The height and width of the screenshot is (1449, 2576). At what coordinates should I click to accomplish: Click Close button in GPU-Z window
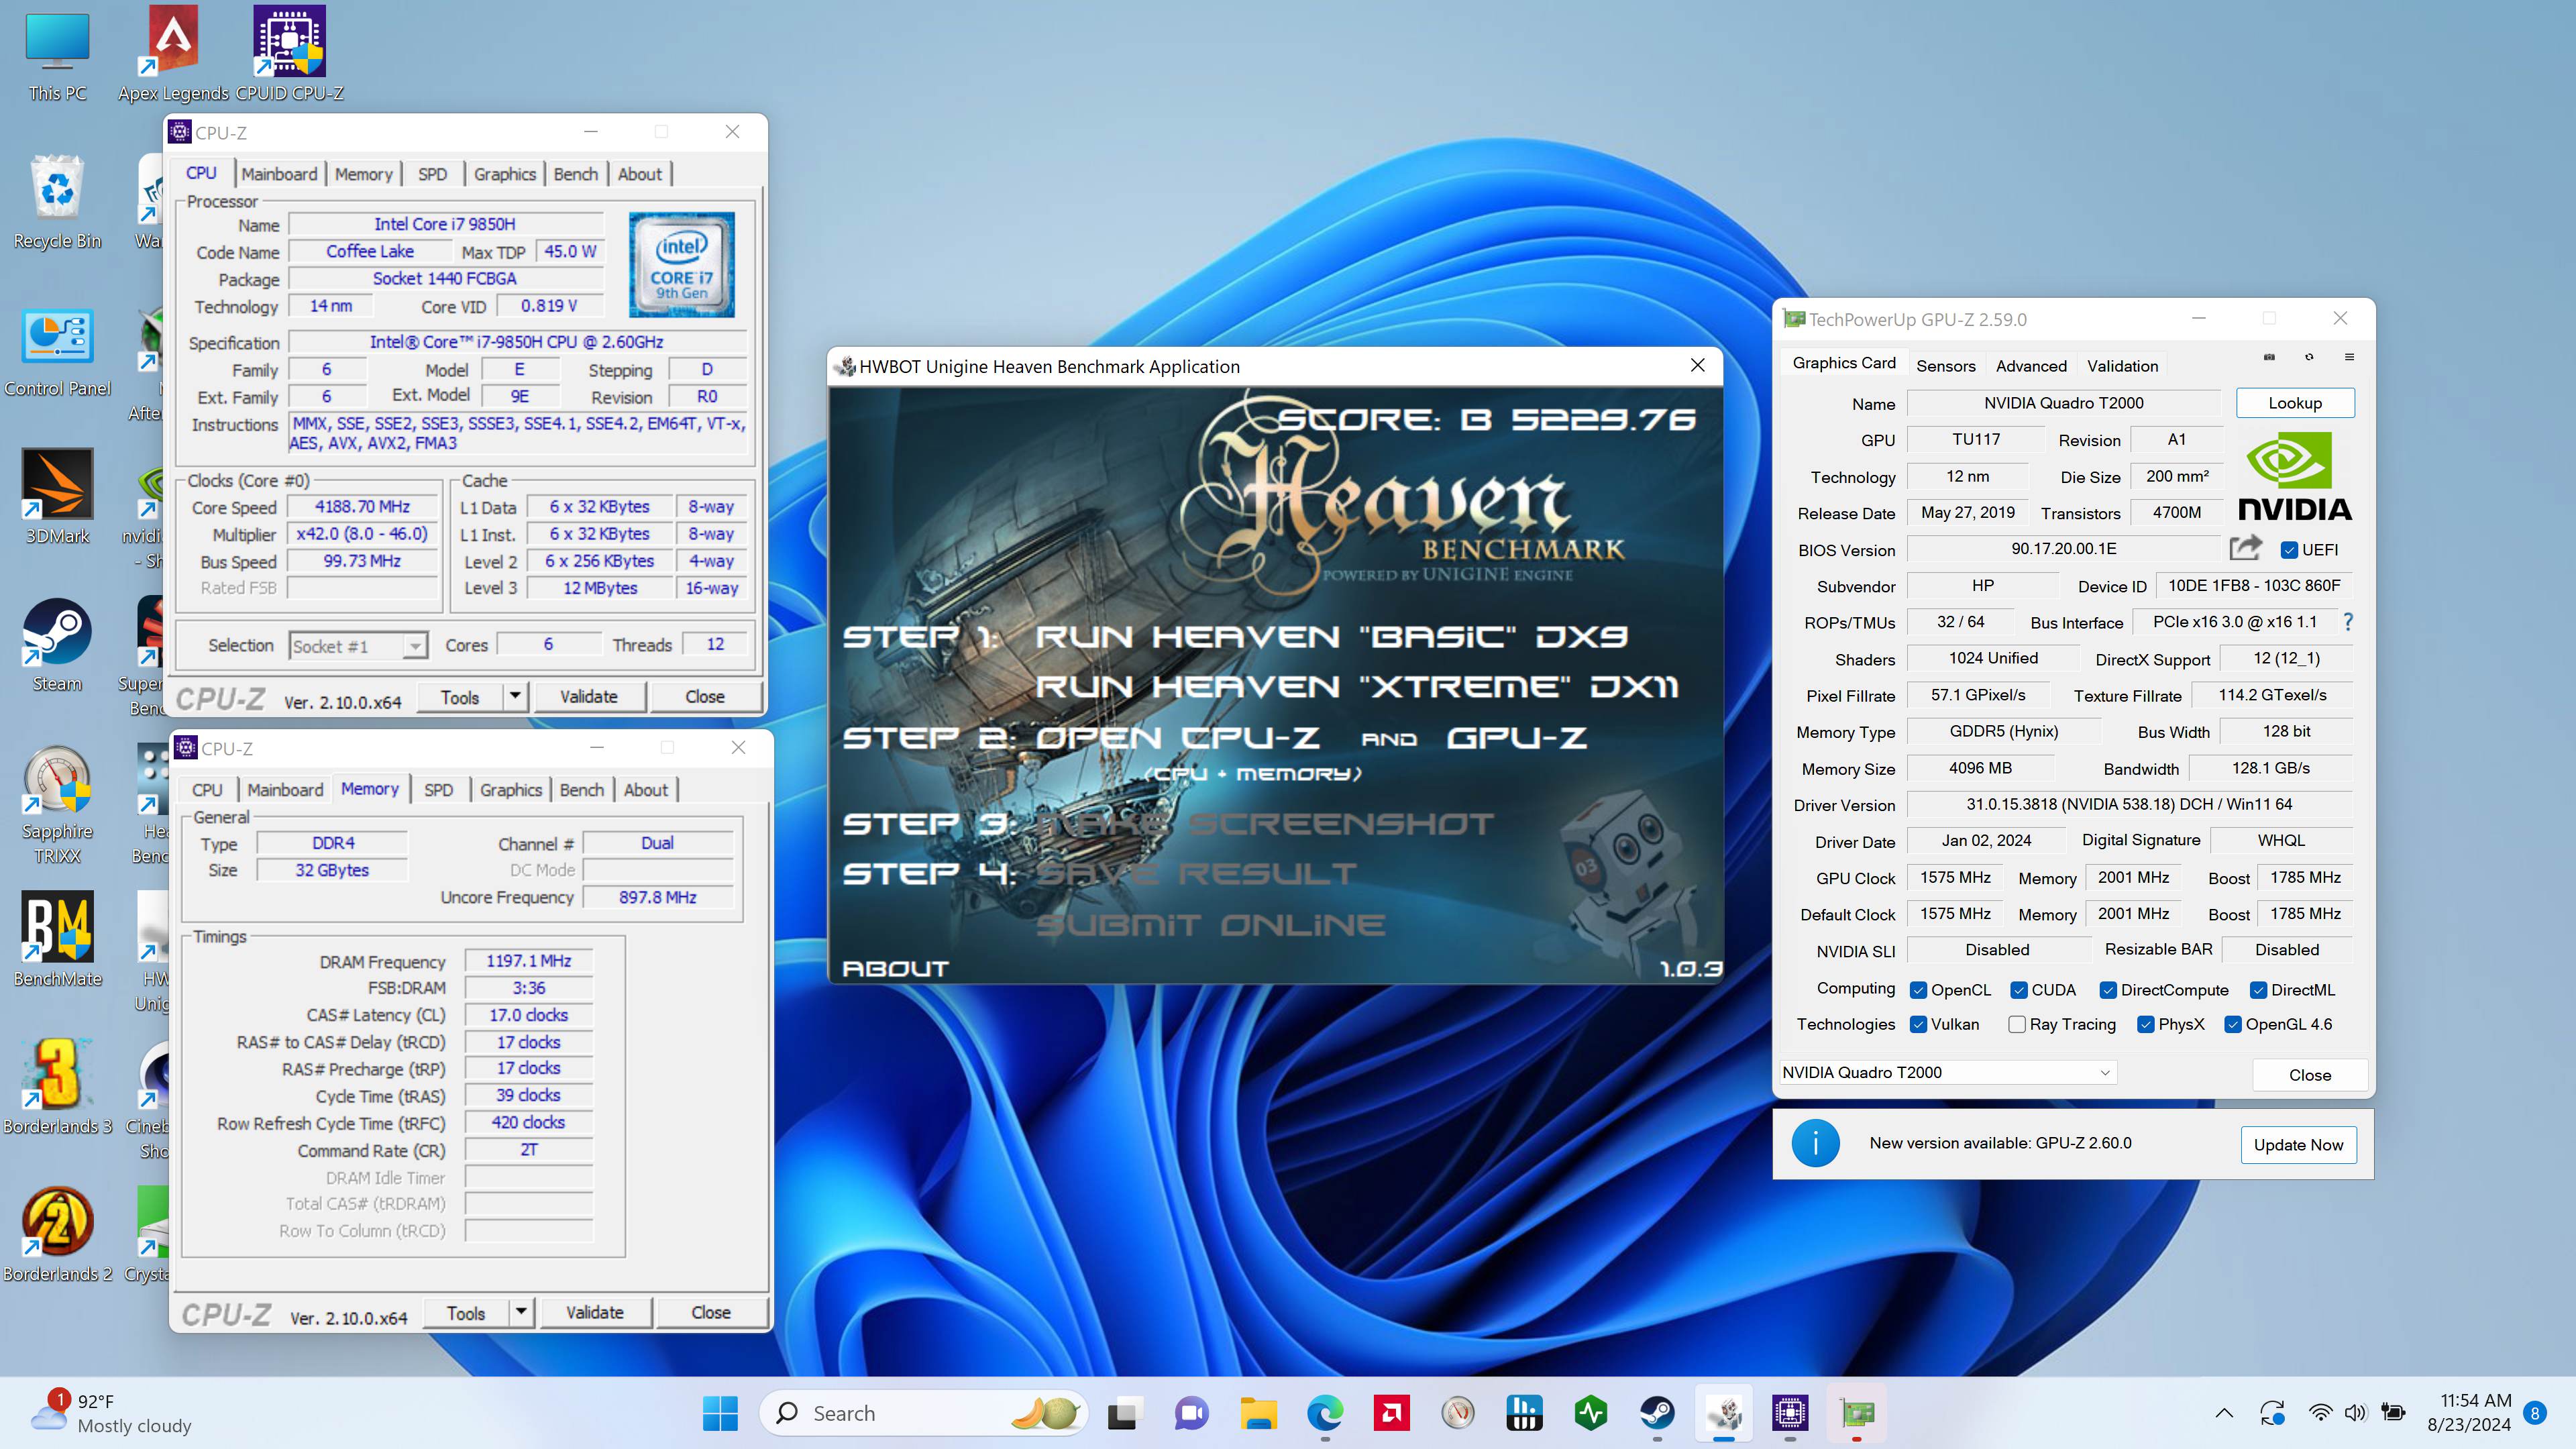coord(2309,1075)
